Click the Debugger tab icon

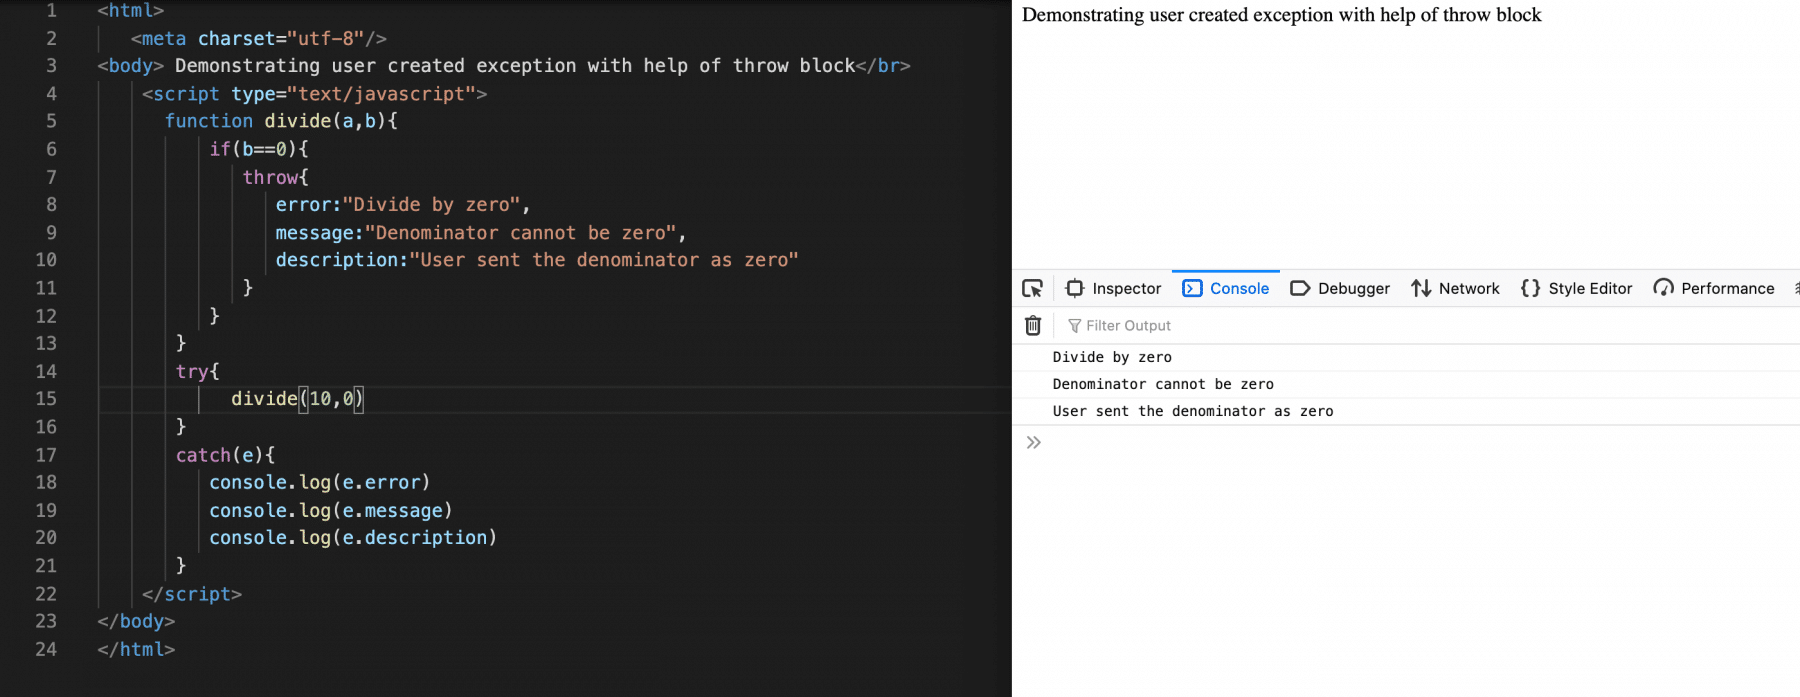[x=1300, y=288]
